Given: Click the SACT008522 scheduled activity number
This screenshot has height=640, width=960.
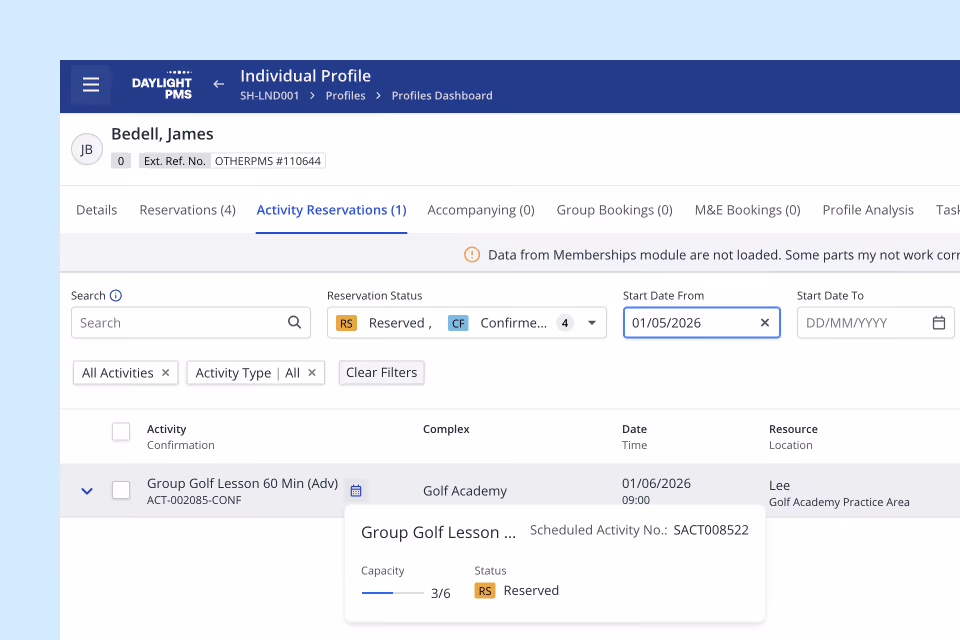Looking at the screenshot, I should pyautogui.click(x=711, y=530).
